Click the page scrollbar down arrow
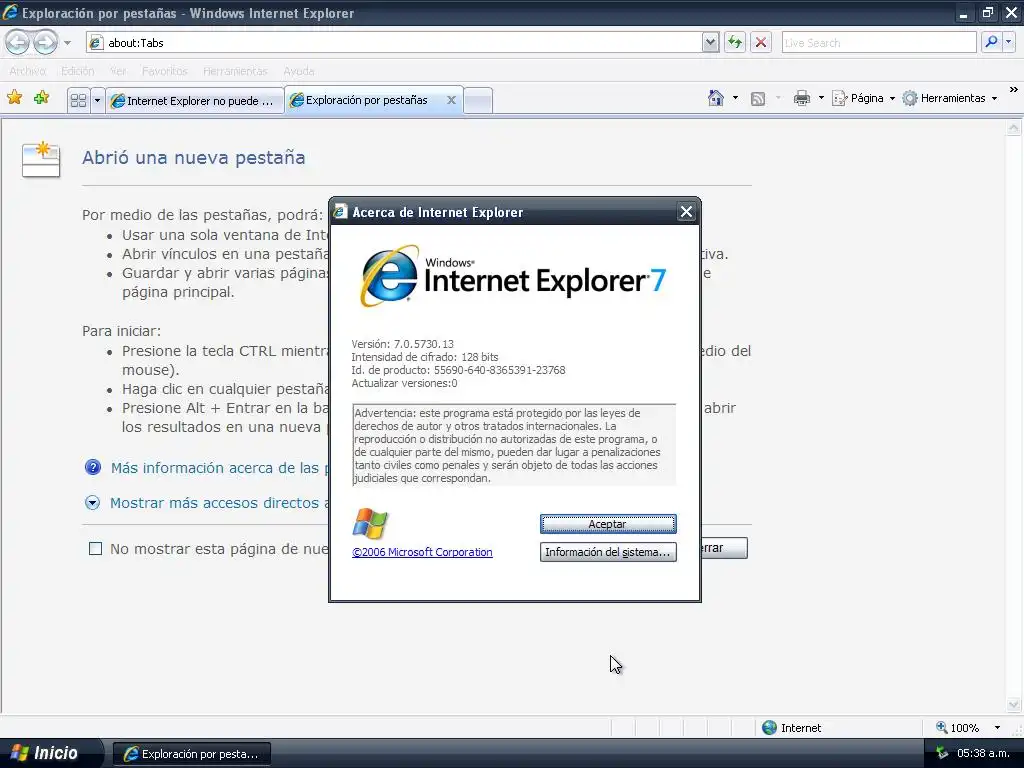 (x=1014, y=705)
